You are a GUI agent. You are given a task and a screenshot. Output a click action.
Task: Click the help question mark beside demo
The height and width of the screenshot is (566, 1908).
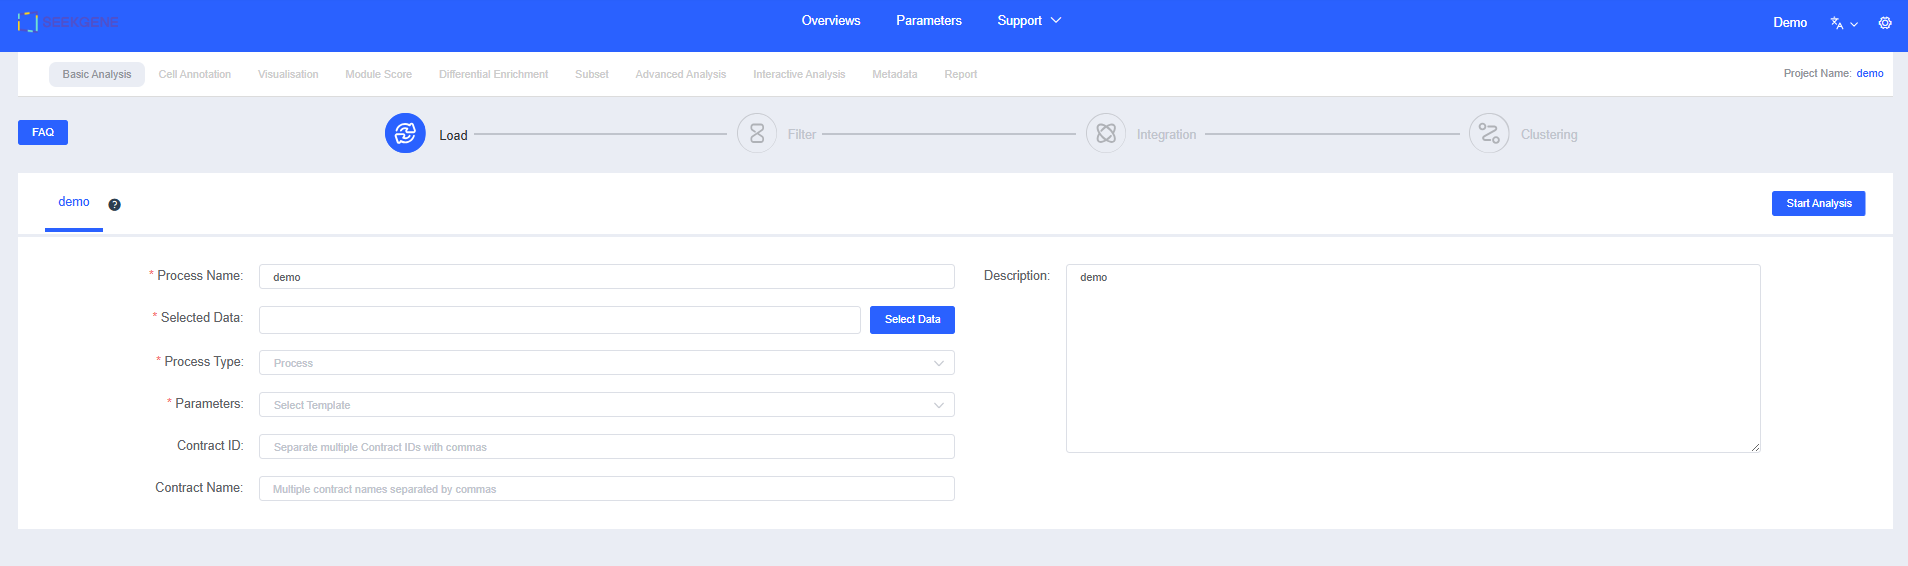click(115, 205)
